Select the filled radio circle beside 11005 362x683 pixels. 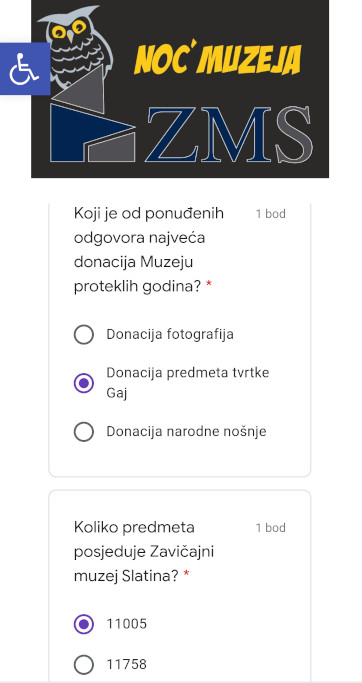coord(84,624)
